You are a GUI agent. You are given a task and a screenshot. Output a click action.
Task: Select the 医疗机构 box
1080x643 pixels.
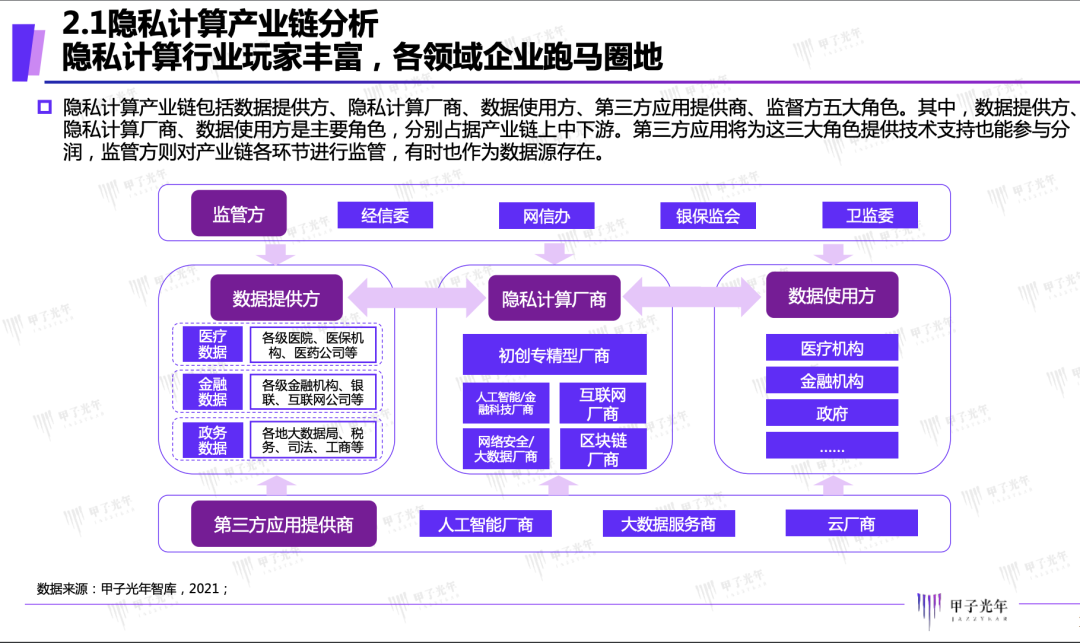pos(831,348)
